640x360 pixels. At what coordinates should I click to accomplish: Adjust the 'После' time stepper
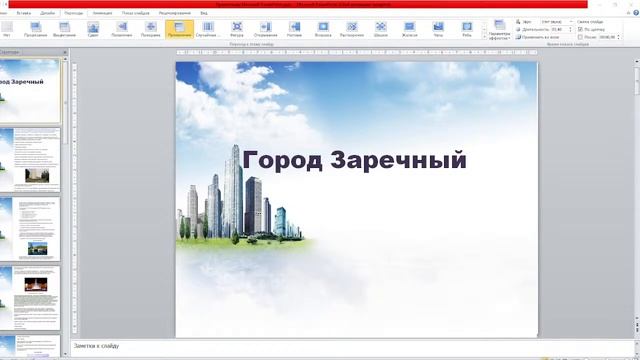(x=618, y=37)
